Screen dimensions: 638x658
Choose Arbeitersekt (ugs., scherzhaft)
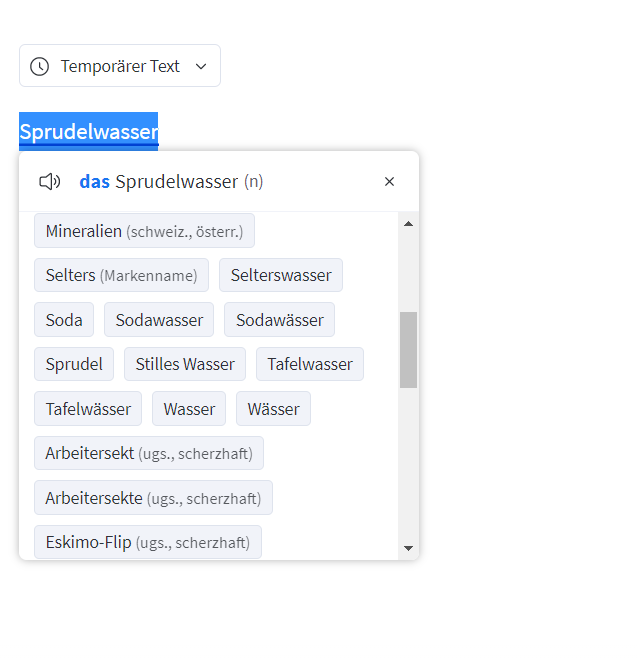(x=149, y=453)
